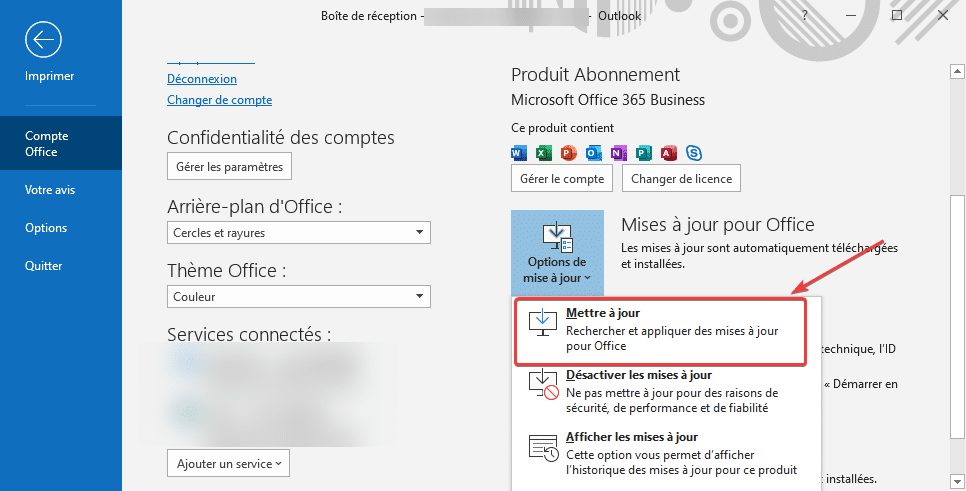Click Changer de licence button

click(x=681, y=179)
